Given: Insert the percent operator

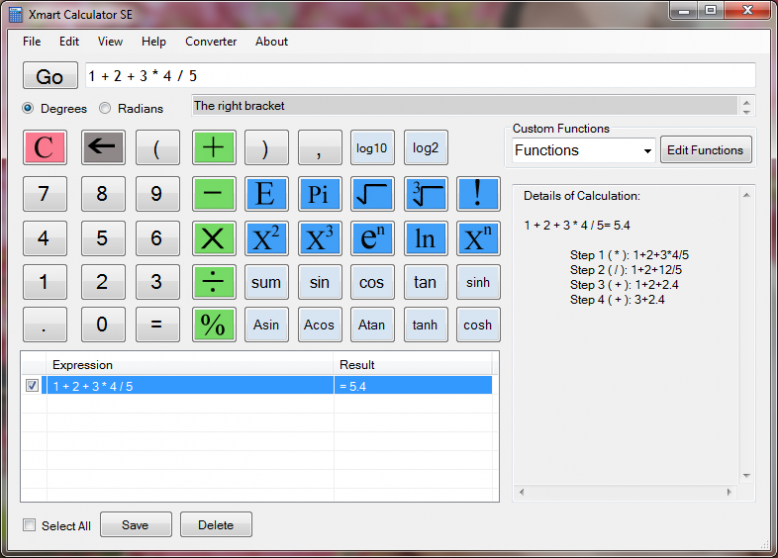Looking at the screenshot, I should point(214,325).
